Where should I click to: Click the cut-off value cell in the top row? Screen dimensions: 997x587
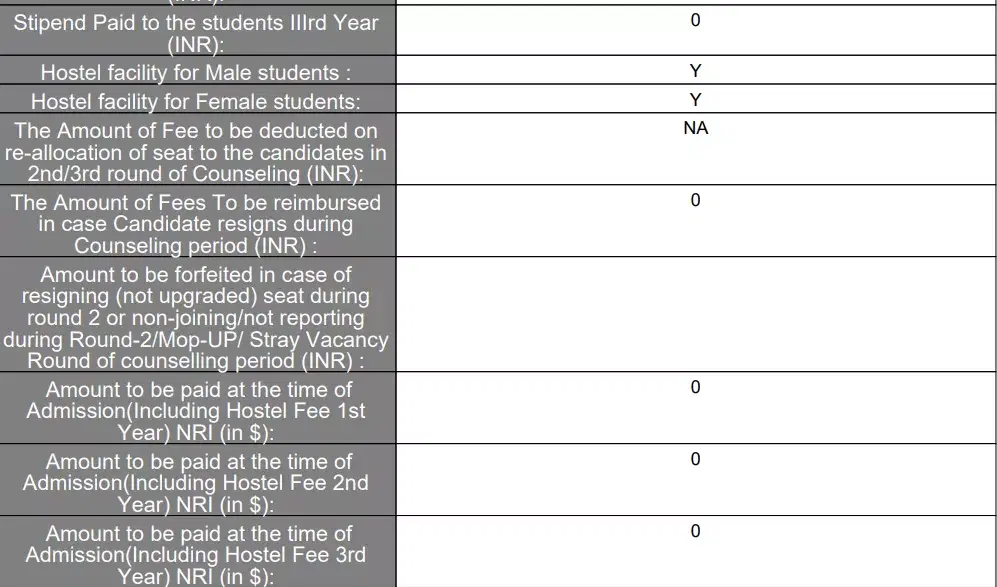coord(696,2)
